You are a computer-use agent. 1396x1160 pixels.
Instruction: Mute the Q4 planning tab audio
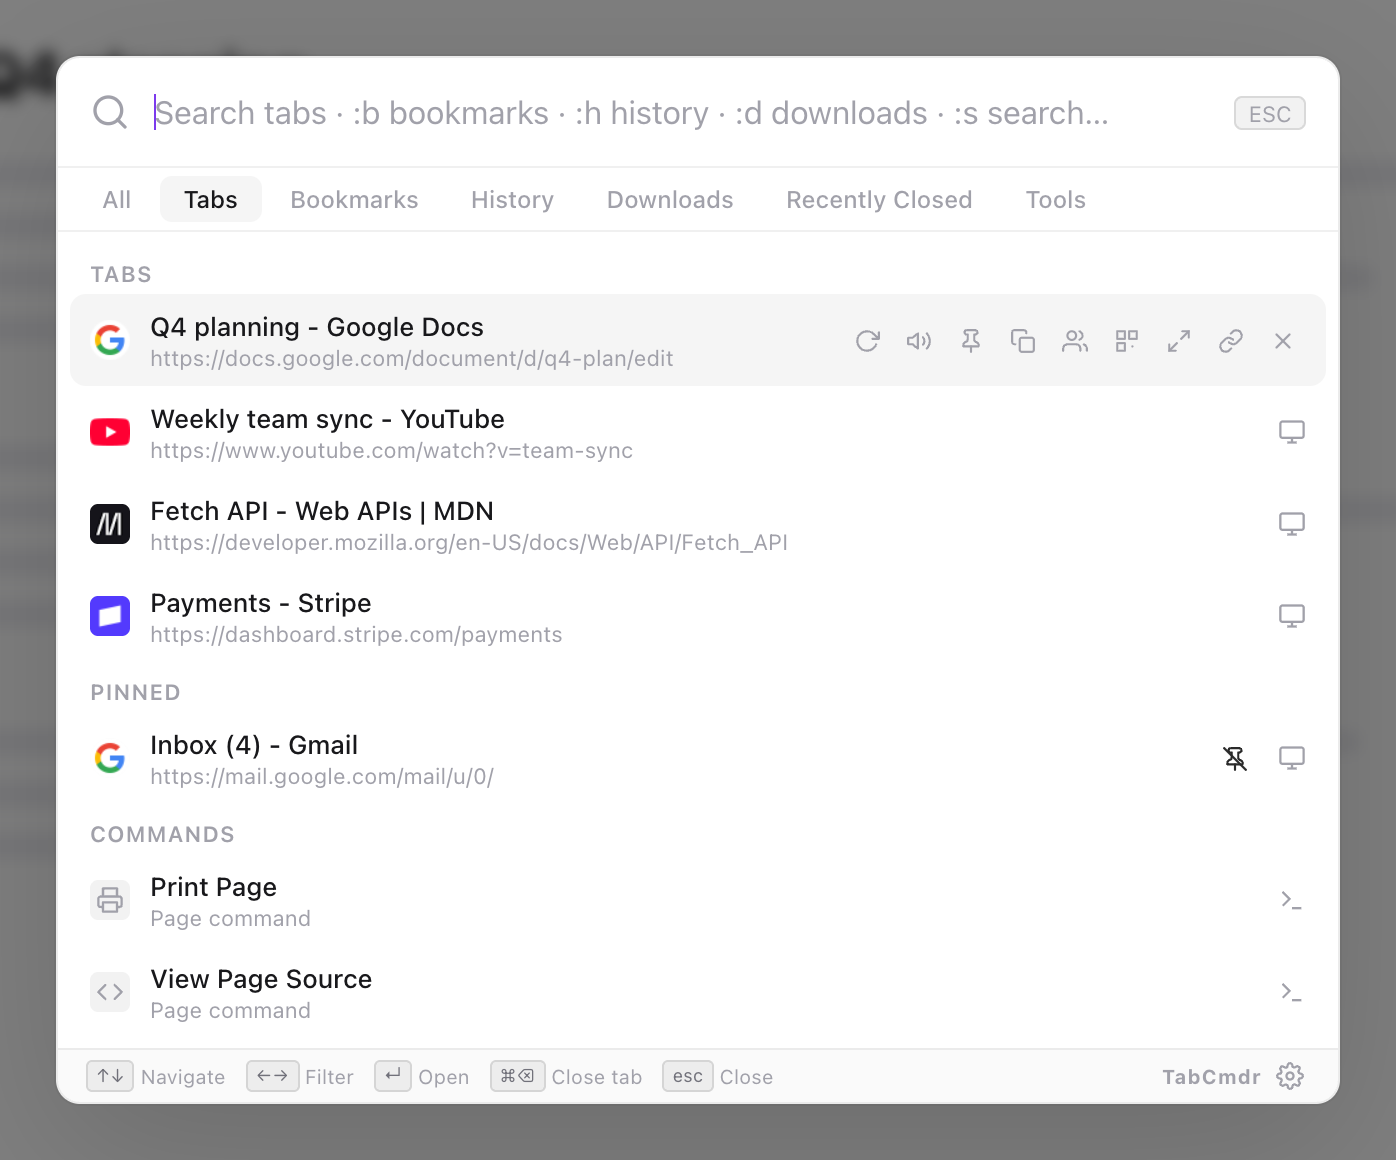(x=919, y=341)
